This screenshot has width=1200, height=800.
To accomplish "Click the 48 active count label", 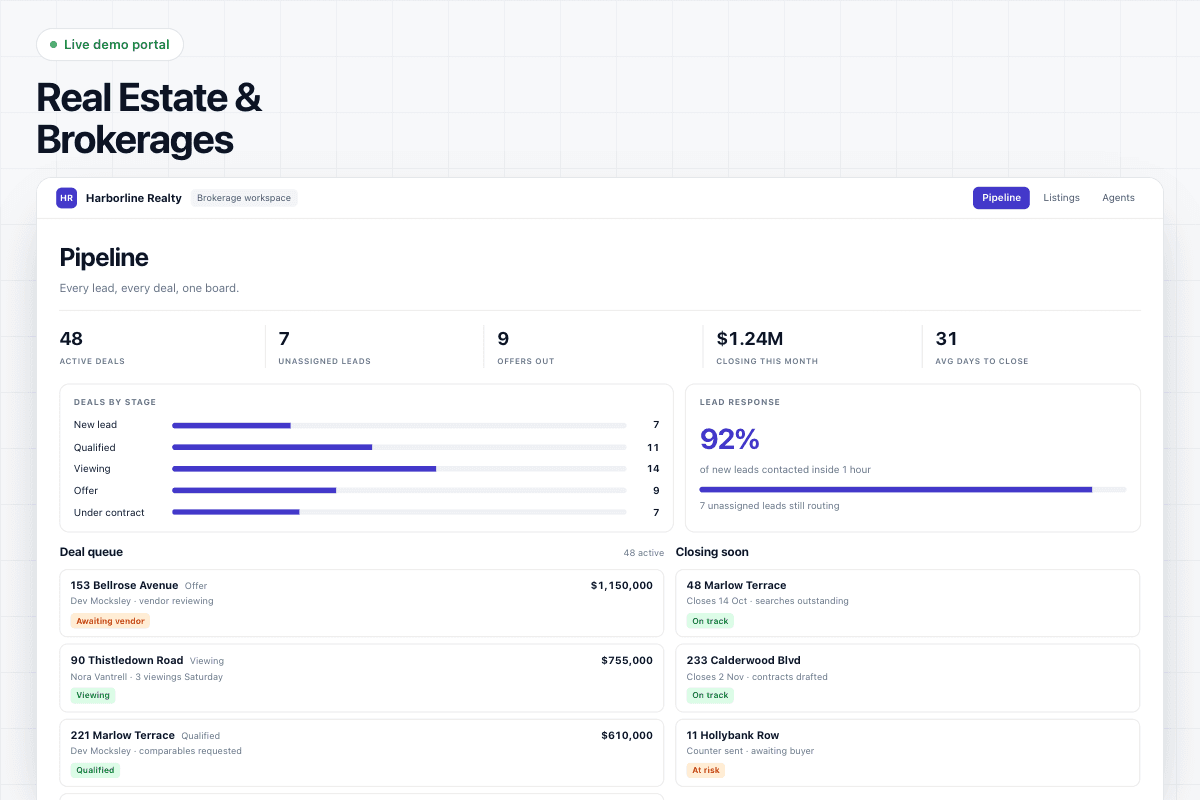I will click(x=643, y=552).
